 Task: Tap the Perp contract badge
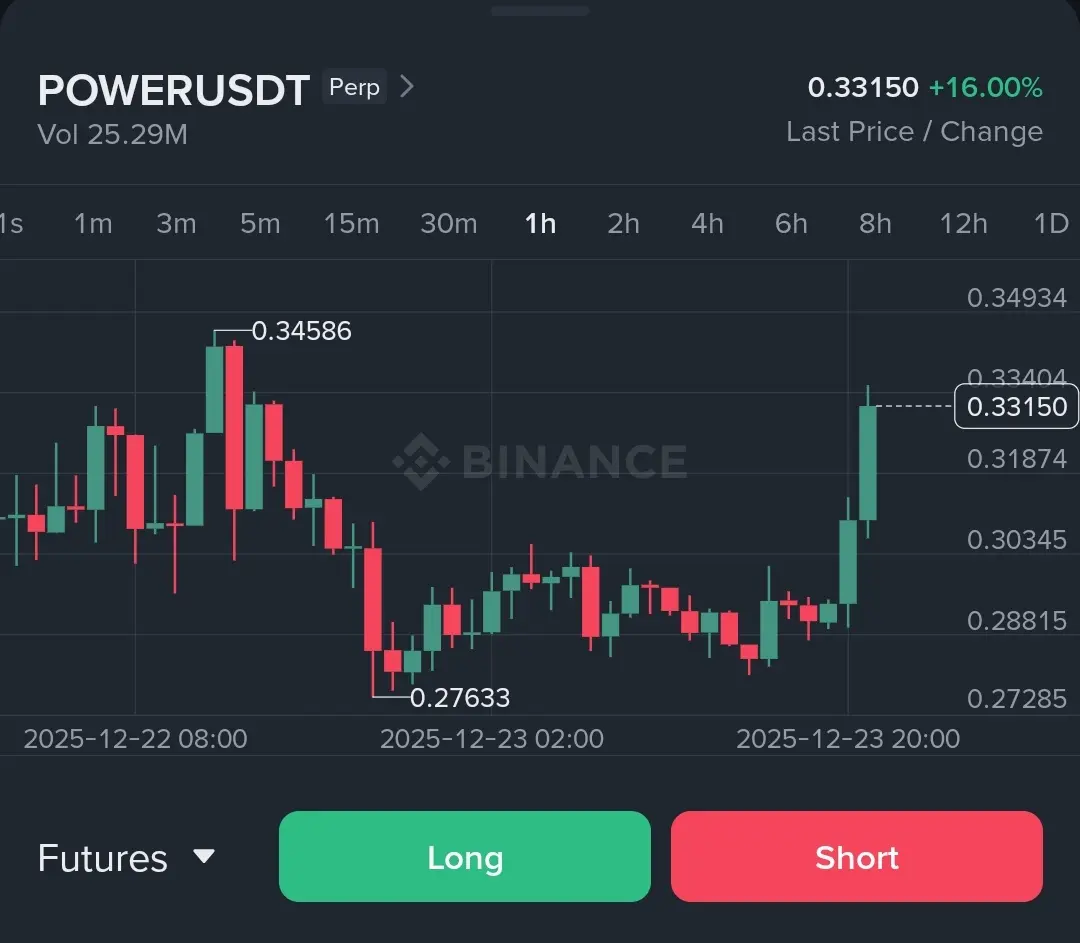click(x=354, y=87)
